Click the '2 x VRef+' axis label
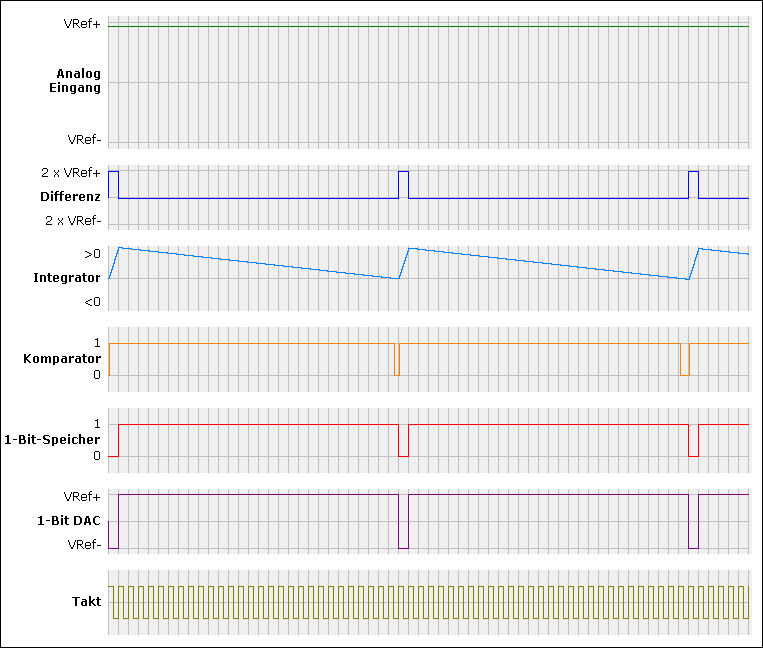 pos(71,173)
